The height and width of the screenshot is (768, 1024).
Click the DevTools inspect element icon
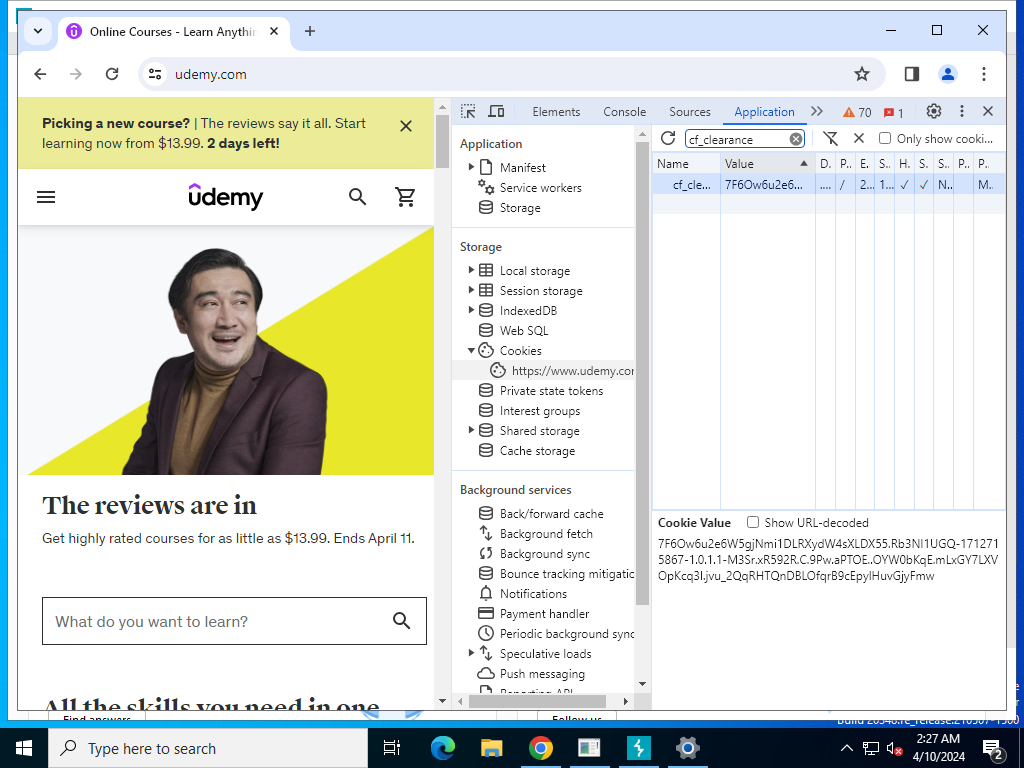(468, 112)
